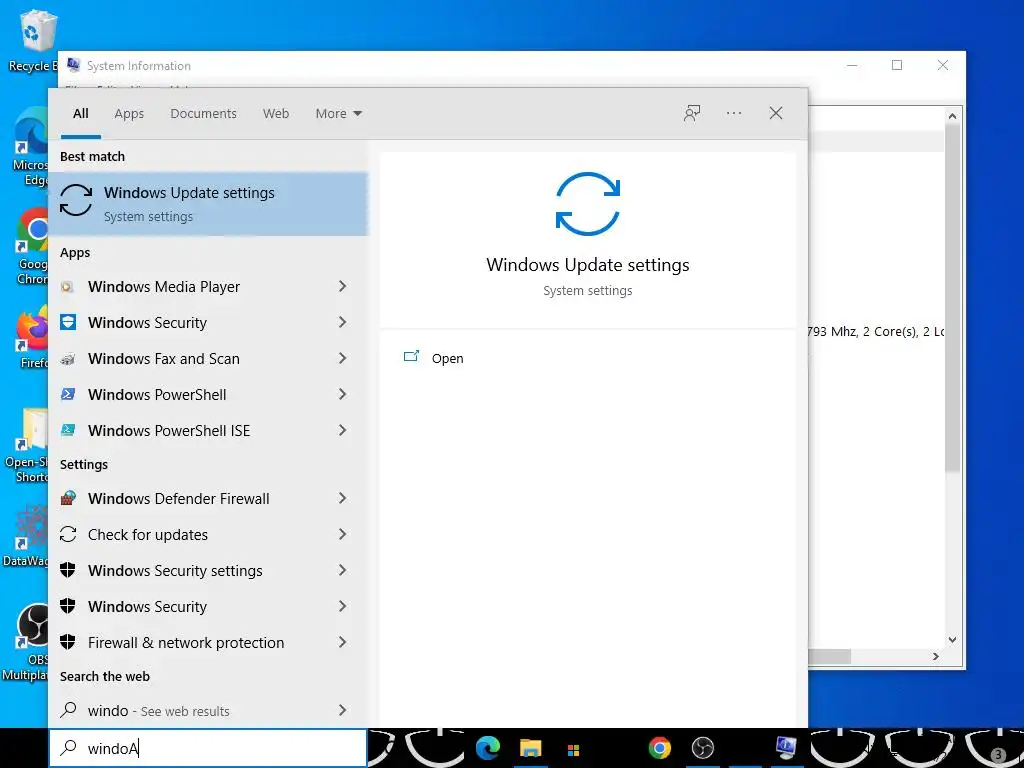Expand the chevron beside Windows Fax and Scan
This screenshot has height=768, width=1024.
tap(342, 358)
